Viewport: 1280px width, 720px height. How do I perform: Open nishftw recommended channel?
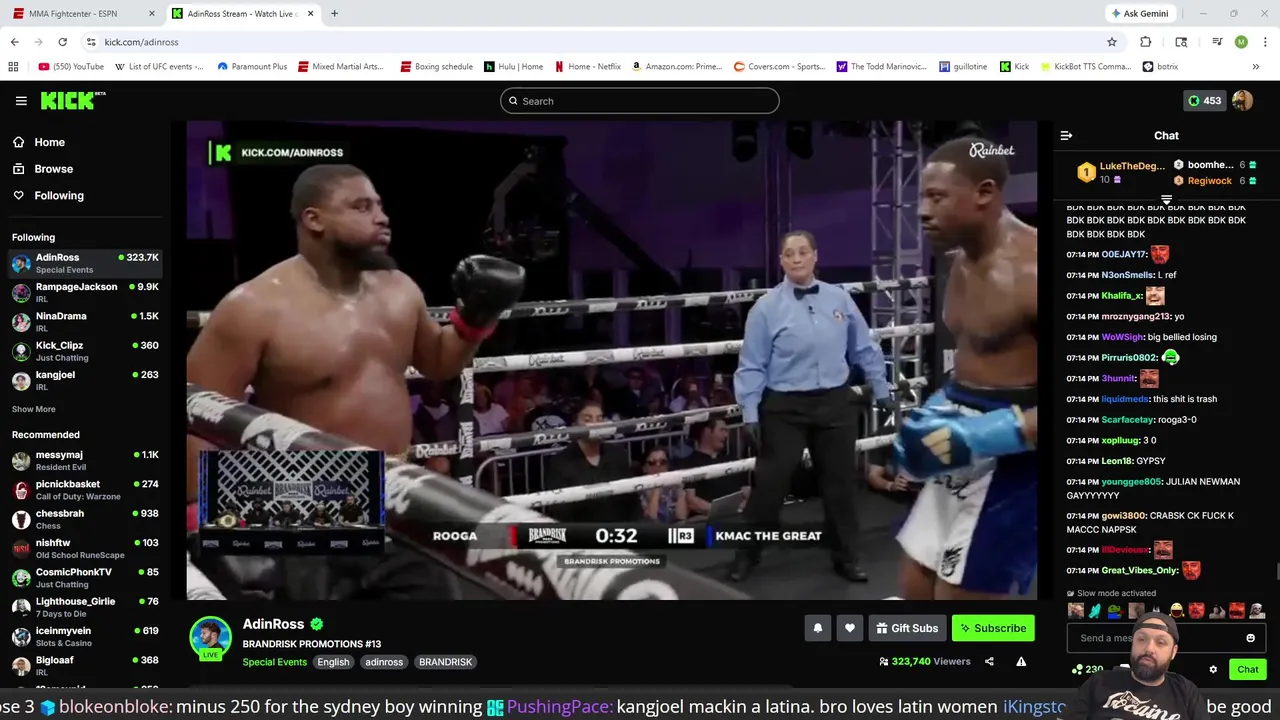tap(85, 548)
